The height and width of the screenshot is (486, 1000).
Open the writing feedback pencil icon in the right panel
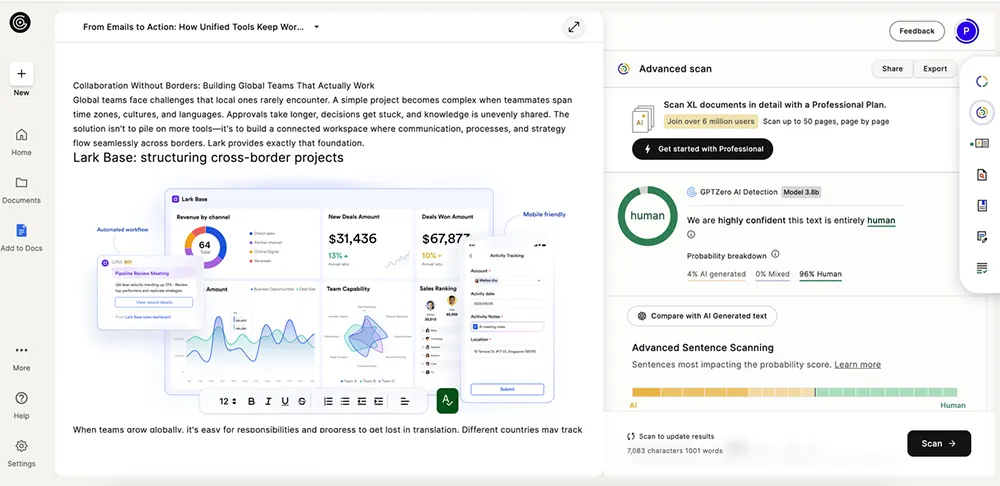982,237
